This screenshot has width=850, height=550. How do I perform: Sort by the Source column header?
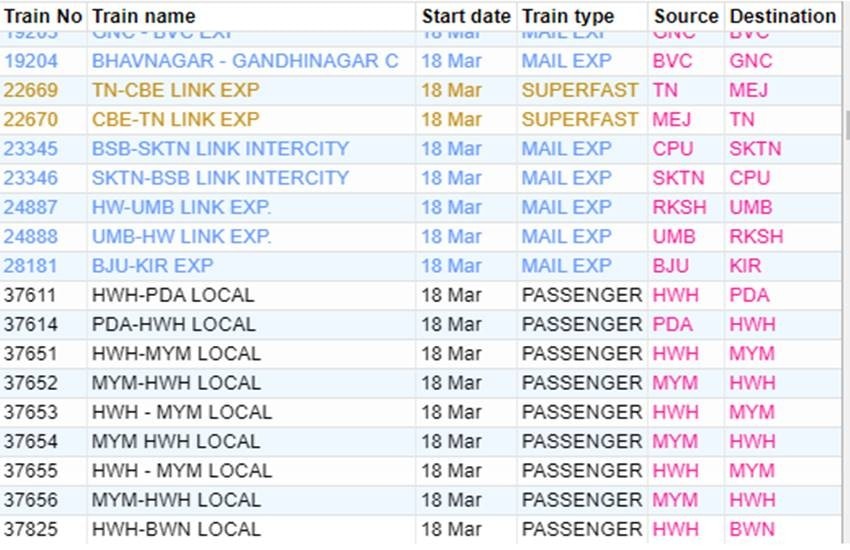[686, 16]
